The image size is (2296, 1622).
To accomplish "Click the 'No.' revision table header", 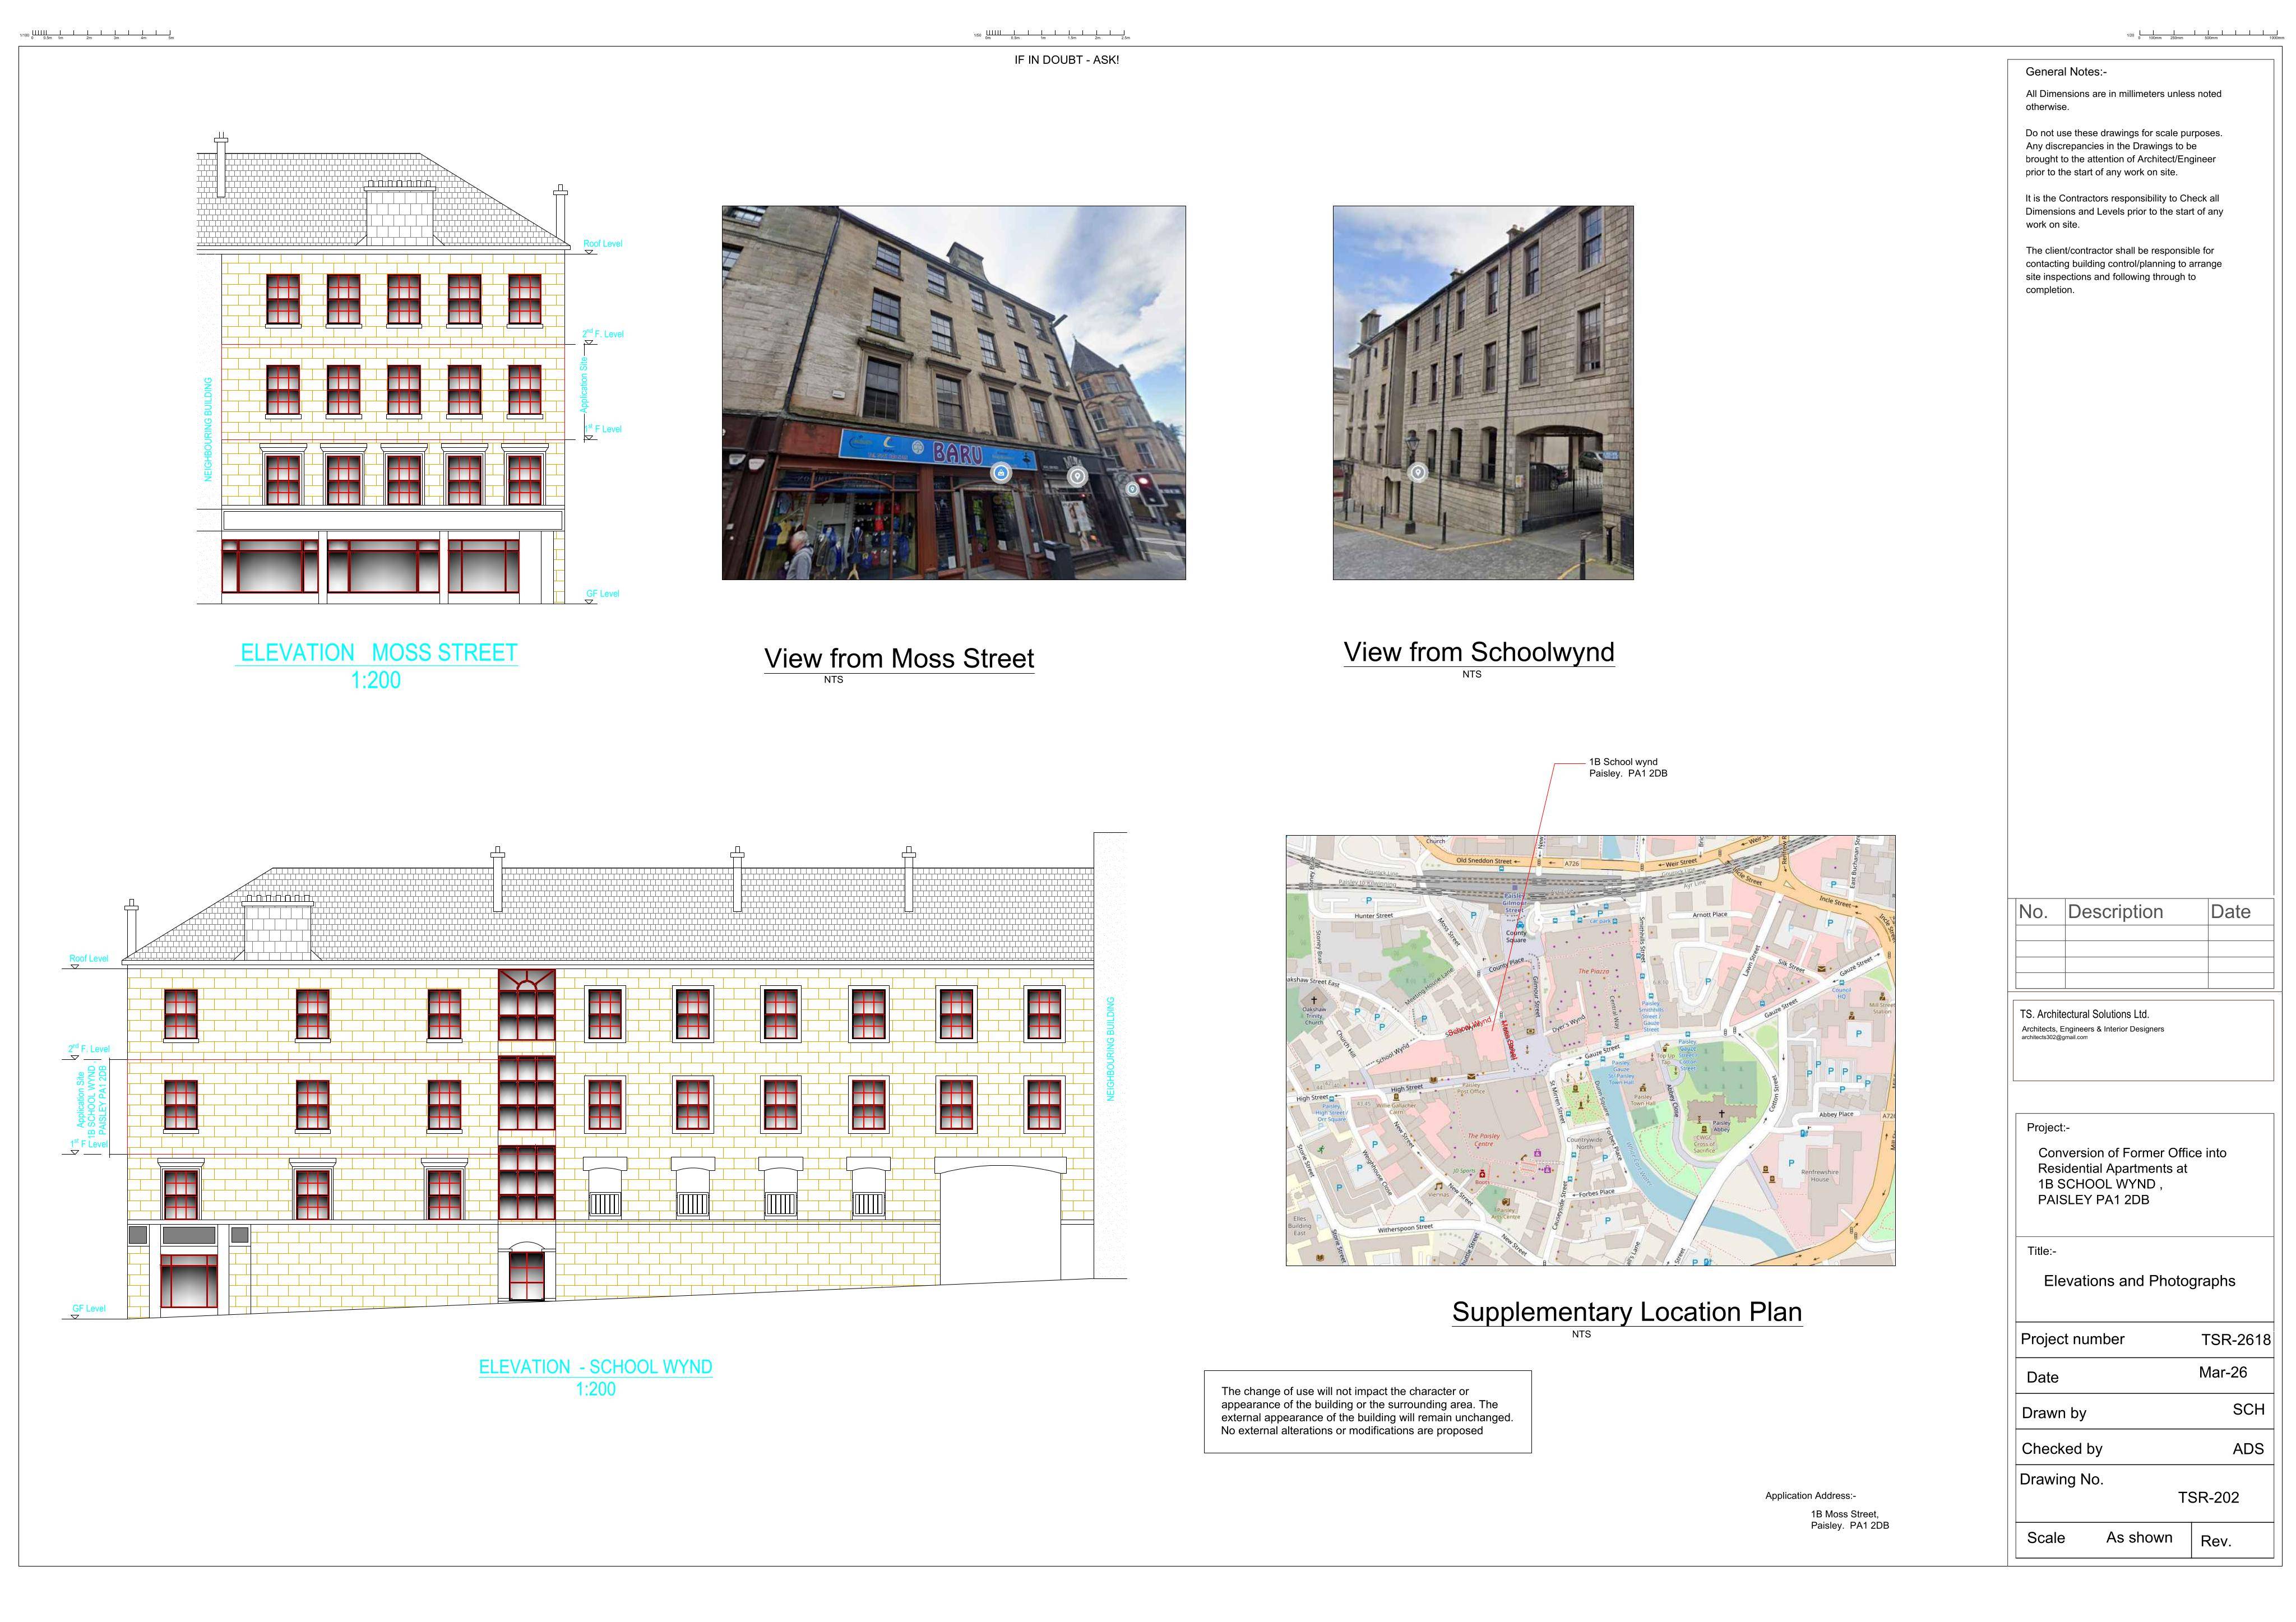I will [2033, 912].
